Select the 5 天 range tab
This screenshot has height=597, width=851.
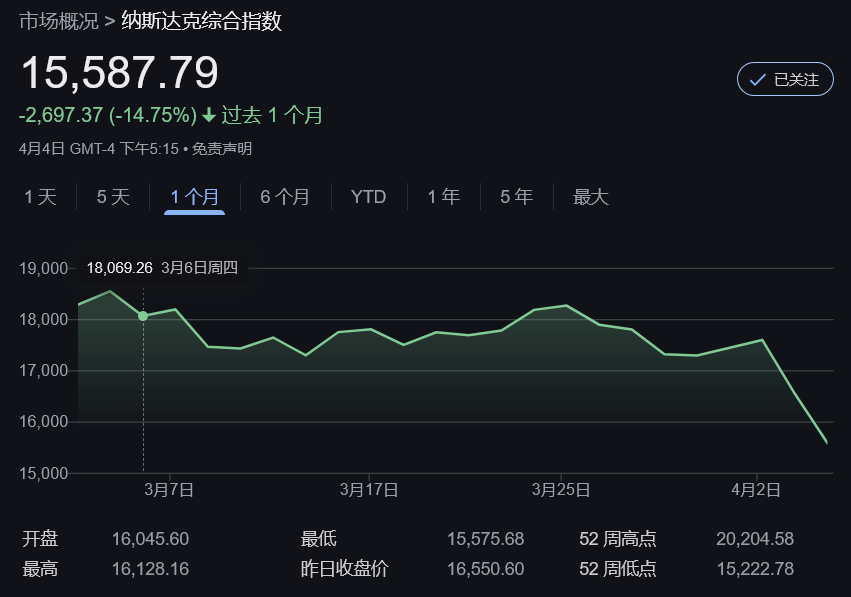click(113, 196)
